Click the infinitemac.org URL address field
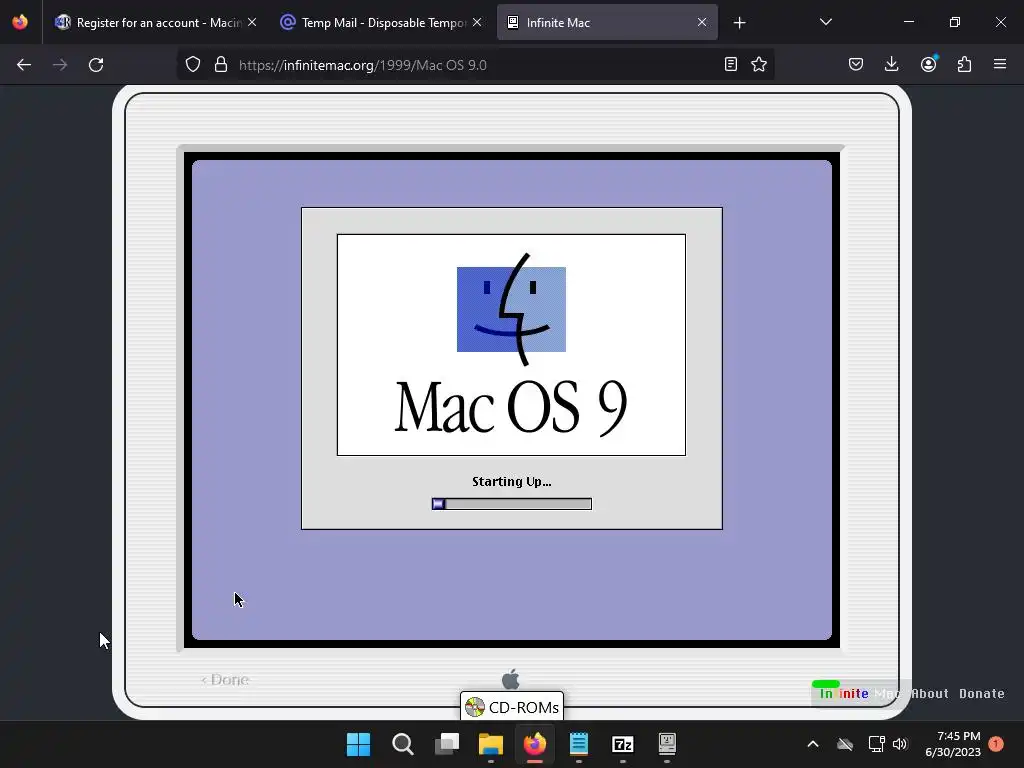Viewport: 1024px width, 768px height. pos(474,65)
